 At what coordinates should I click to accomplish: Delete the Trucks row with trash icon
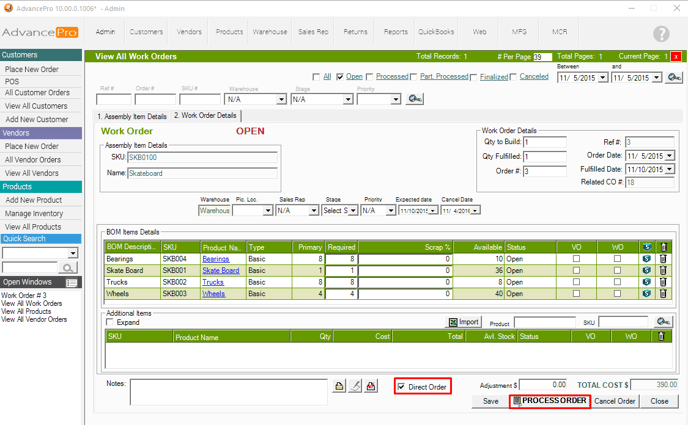pos(662,283)
